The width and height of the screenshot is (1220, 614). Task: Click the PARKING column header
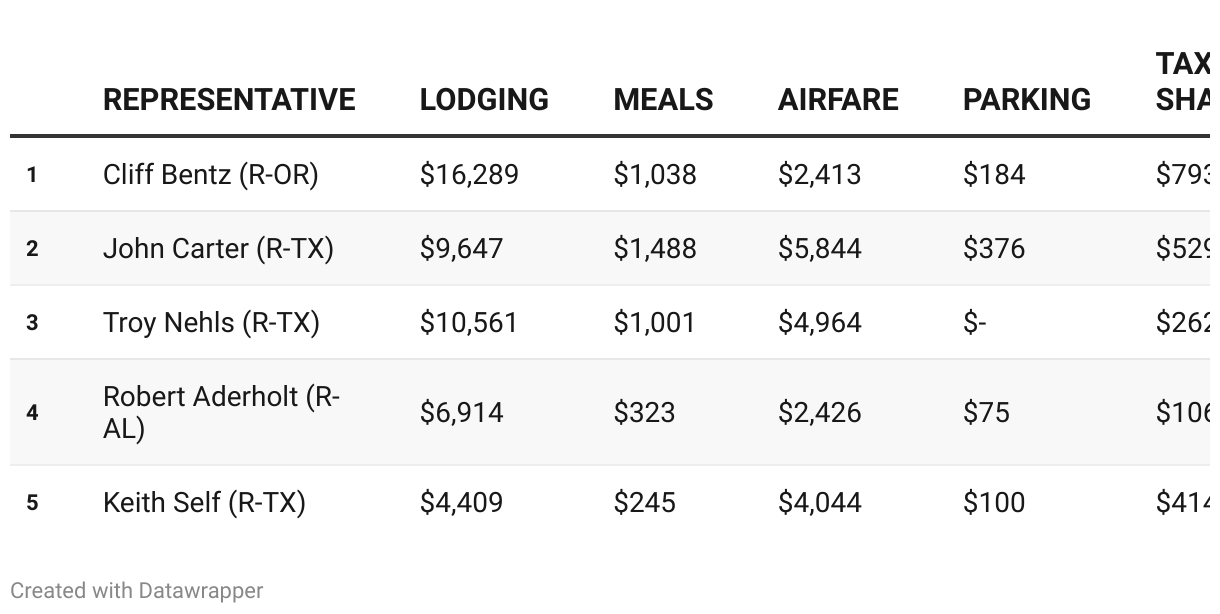[x=1026, y=100]
